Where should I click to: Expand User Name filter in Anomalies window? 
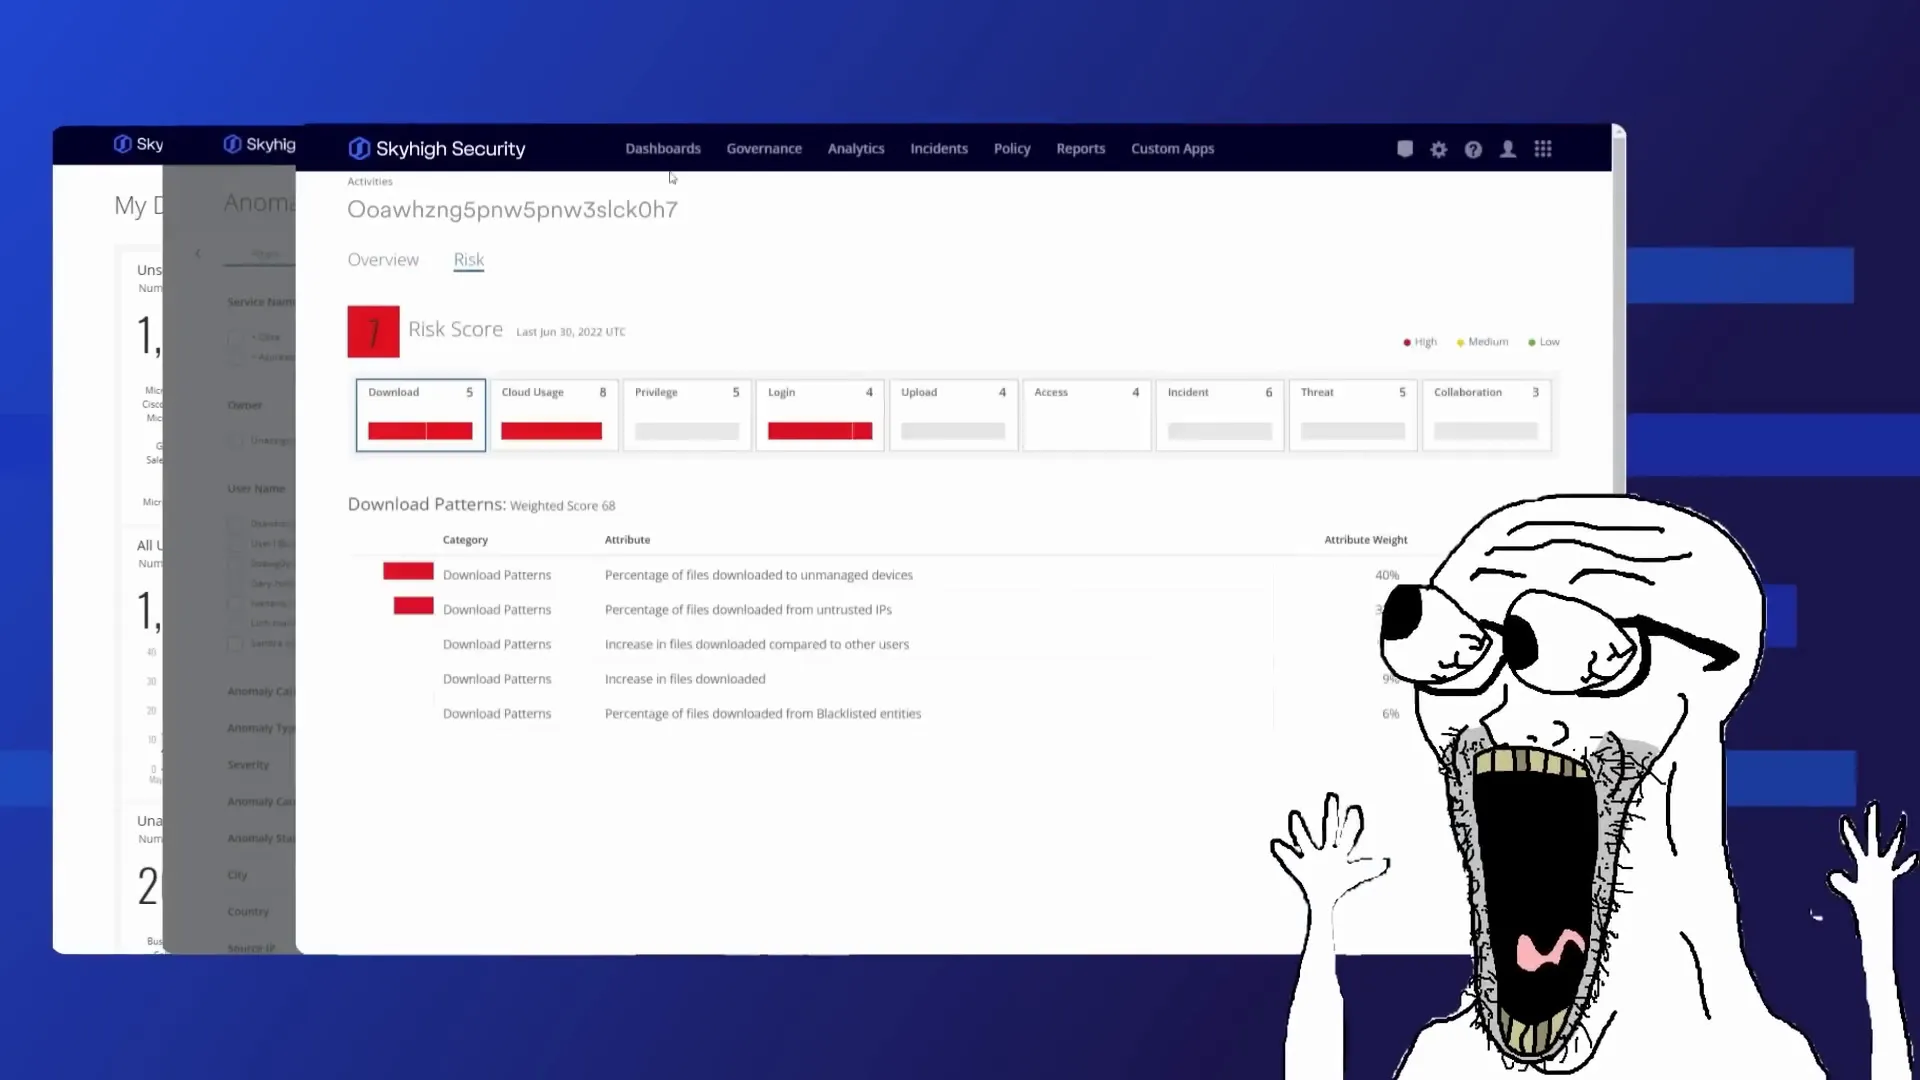click(x=256, y=489)
